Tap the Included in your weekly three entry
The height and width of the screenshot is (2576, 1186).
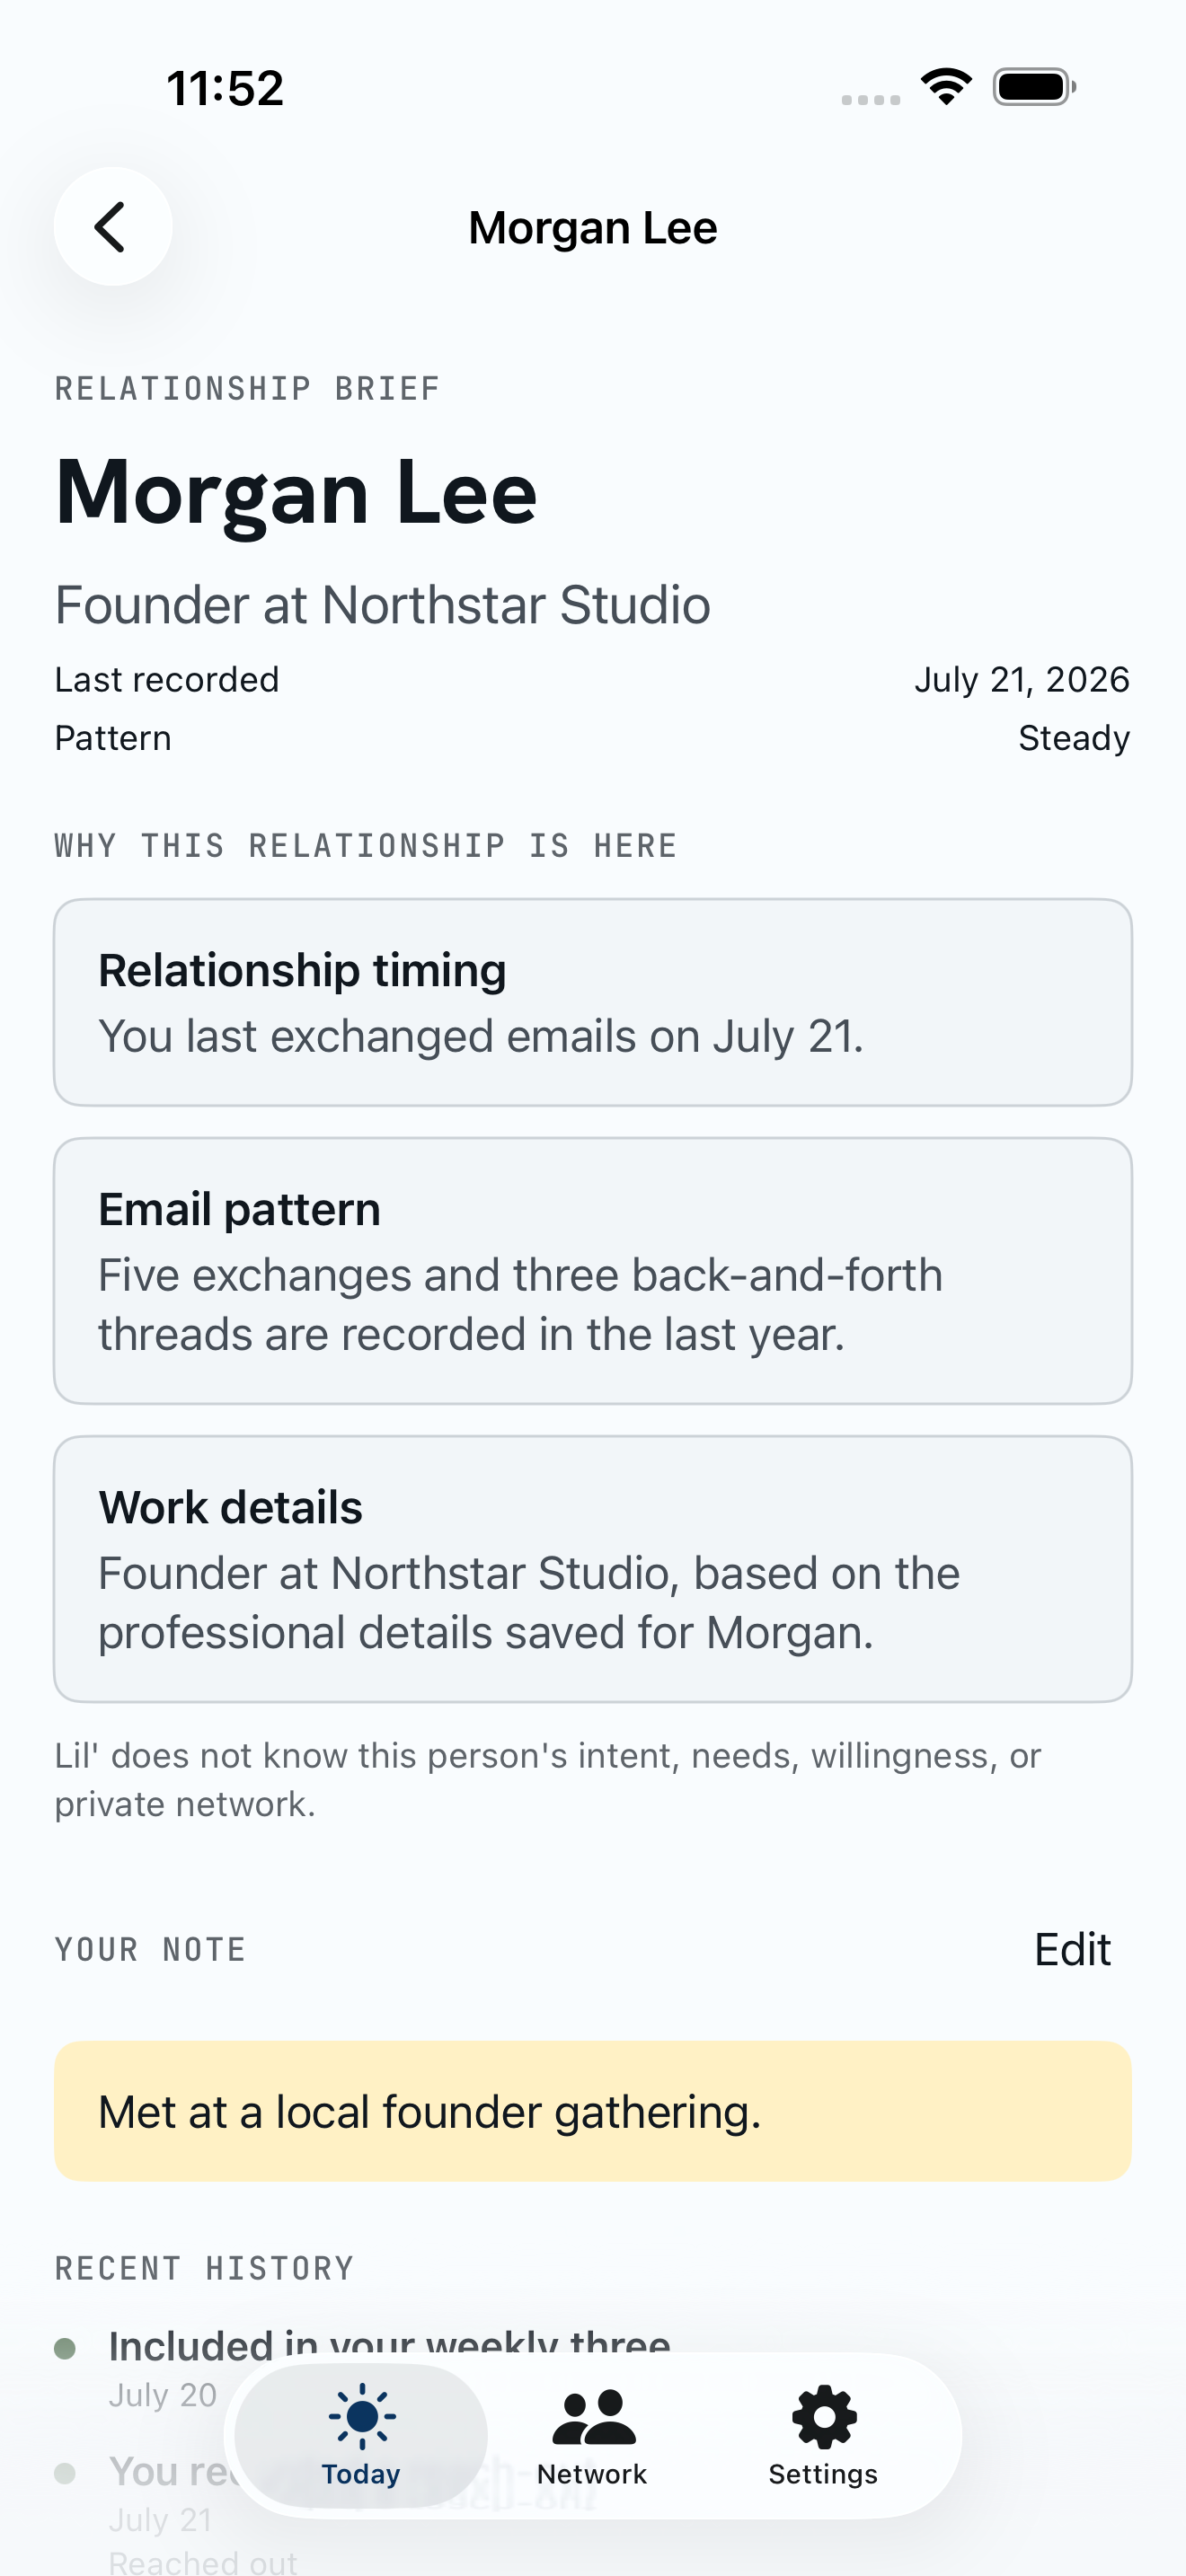[x=390, y=2346]
